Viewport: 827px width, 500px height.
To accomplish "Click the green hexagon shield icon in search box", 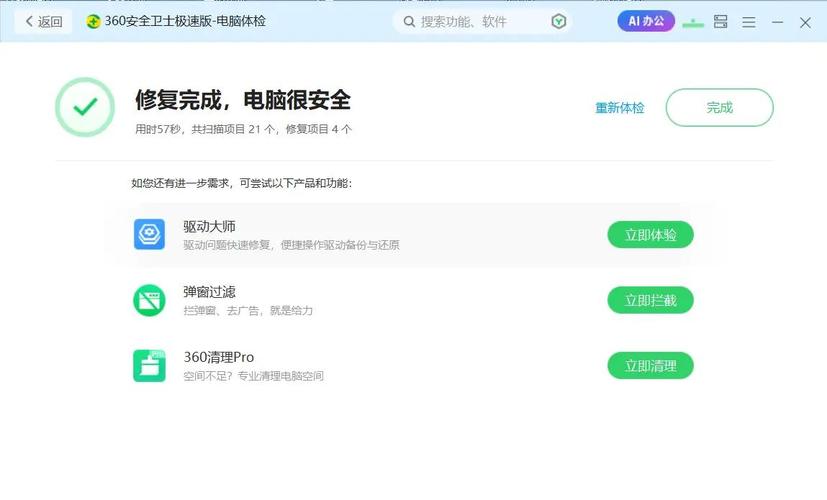I will [559, 22].
